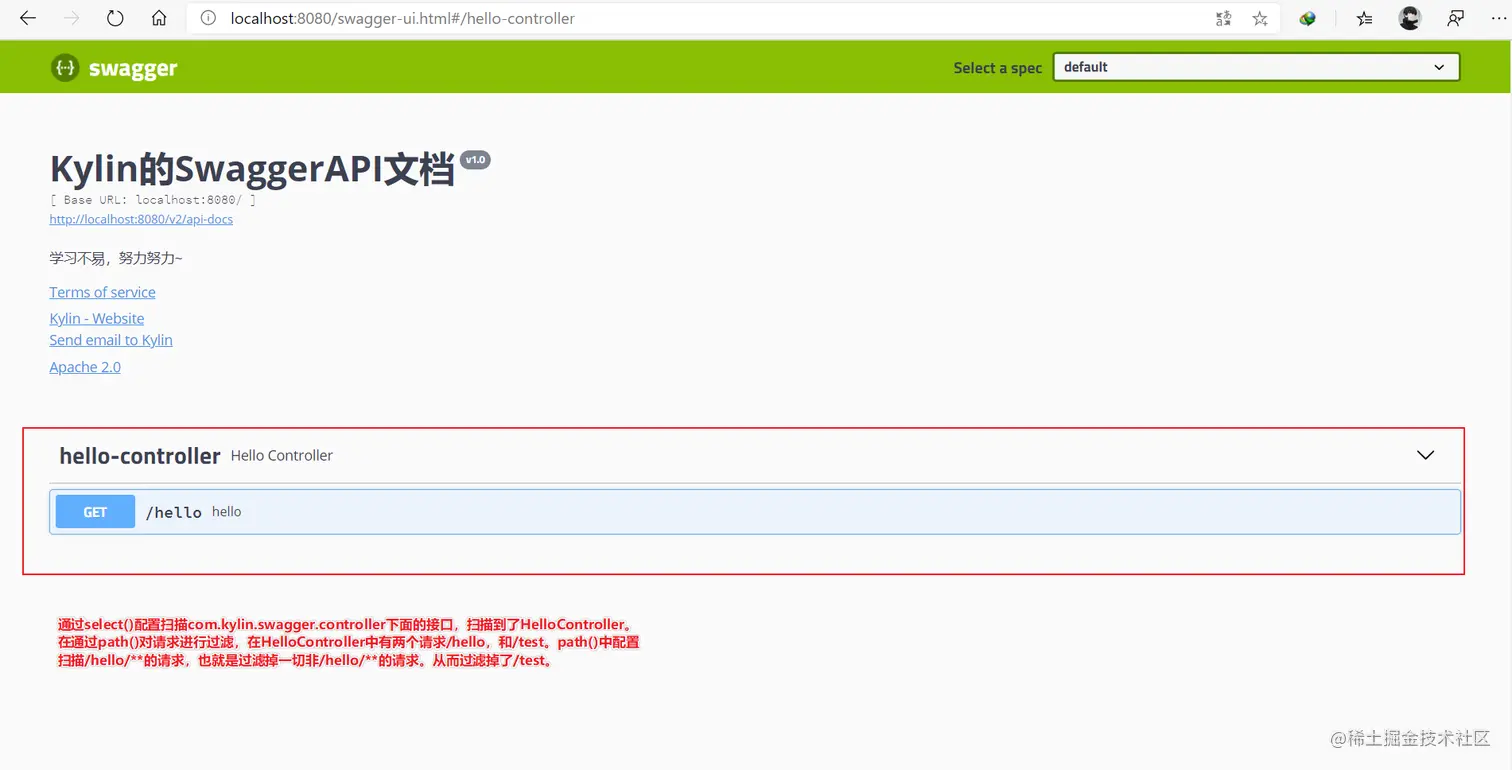
Task: Open the Apache 2.0 license link
Action: click(x=85, y=367)
